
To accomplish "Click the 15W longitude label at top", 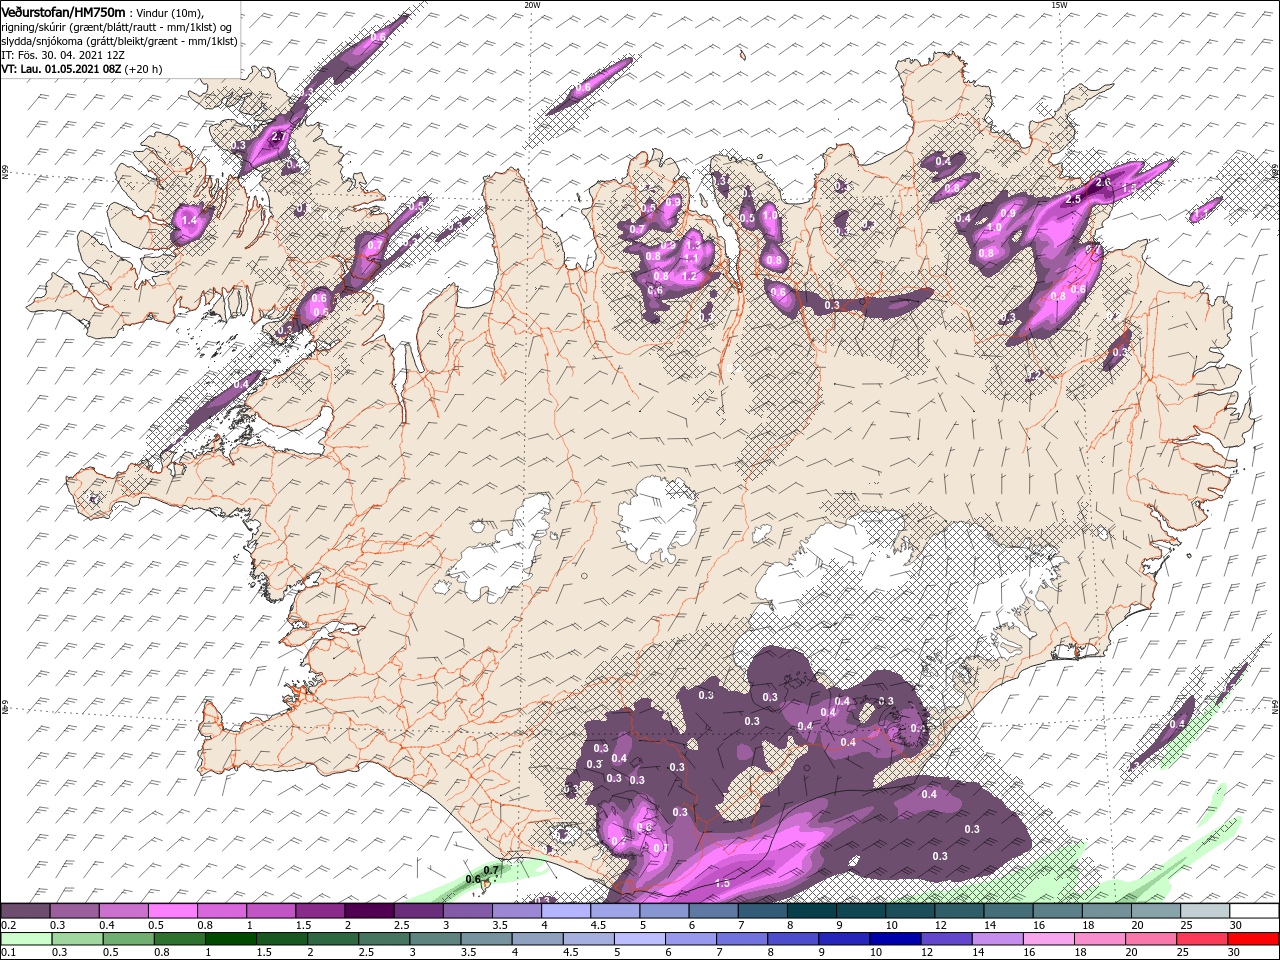I will coord(1059,5).
